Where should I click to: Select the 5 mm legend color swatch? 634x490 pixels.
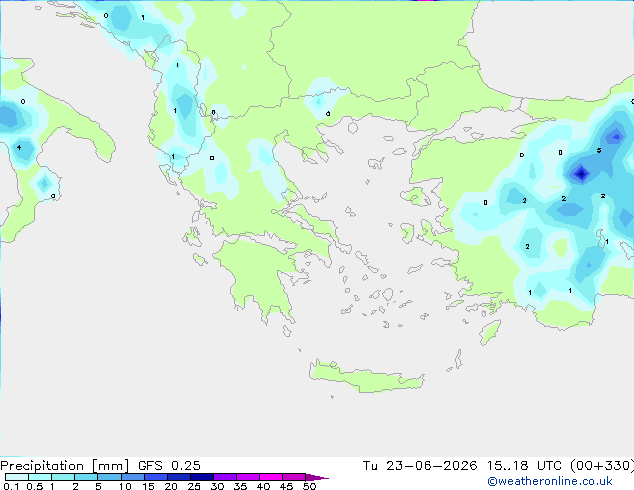pyautogui.click(x=109, y=477)
